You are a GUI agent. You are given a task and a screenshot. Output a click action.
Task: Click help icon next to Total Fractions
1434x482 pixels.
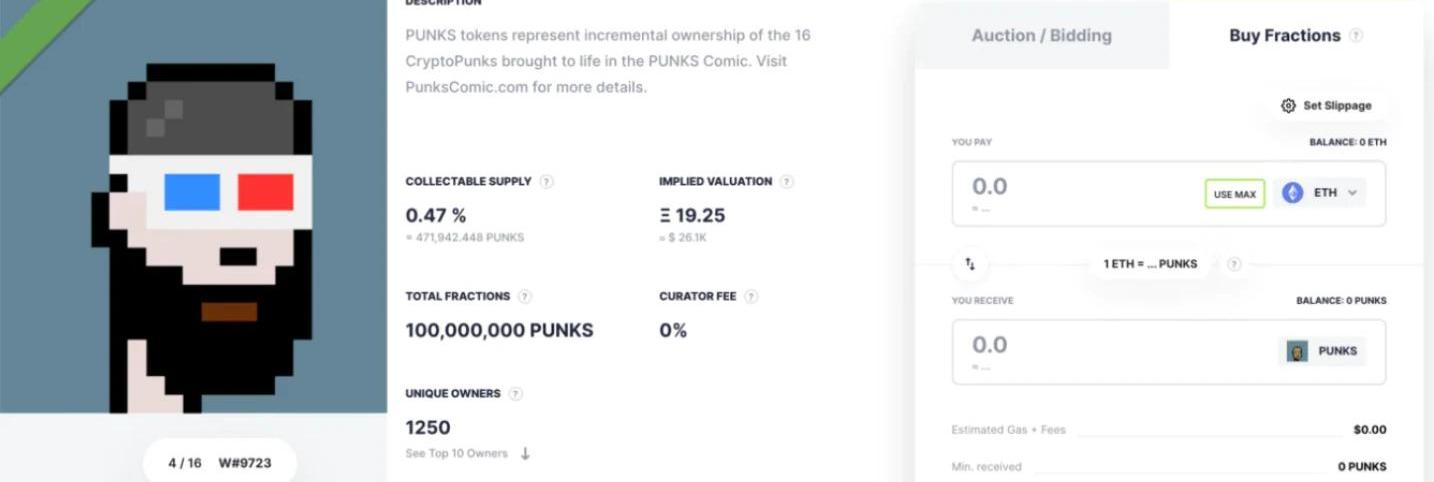click(525, 297)
